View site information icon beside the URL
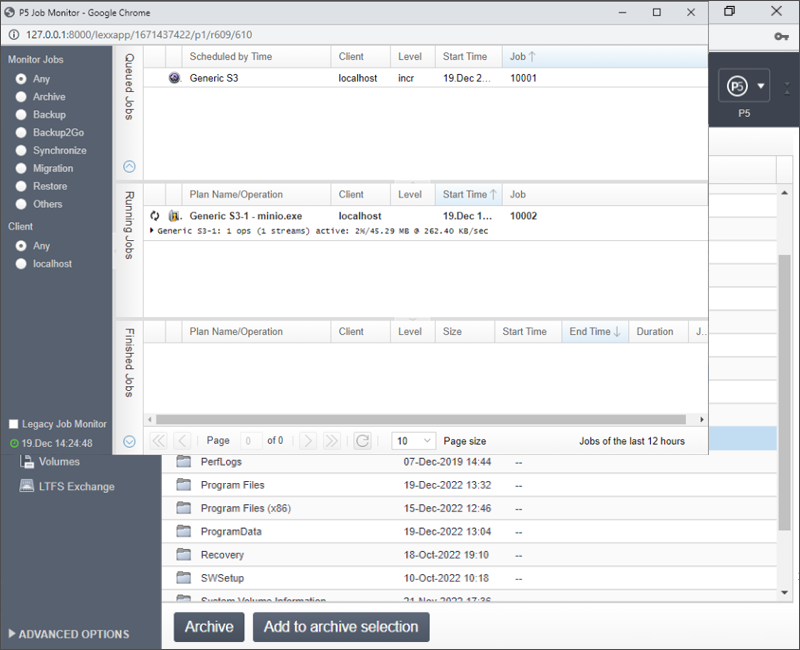 point(14,35)
